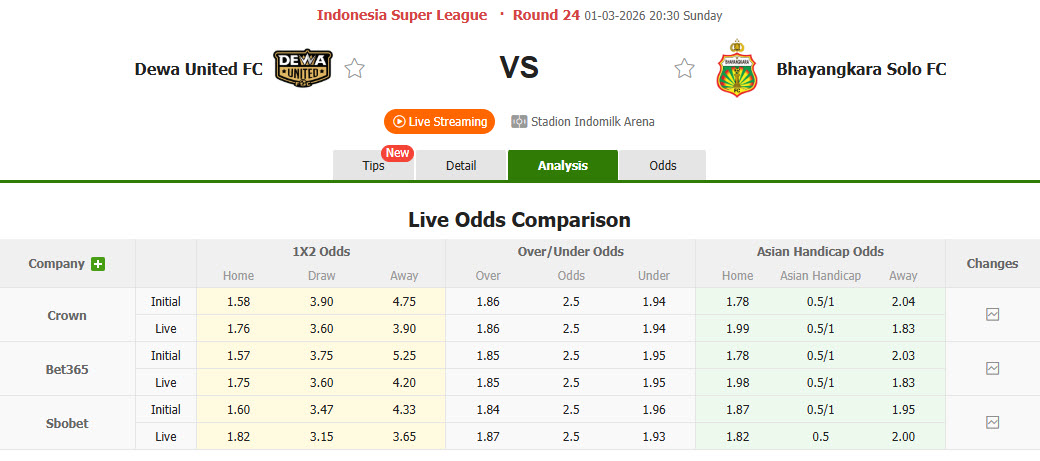Screen dimensions: 1040x461
Task: Click the Dewa United FC team name
Action: tap(199, 69)
